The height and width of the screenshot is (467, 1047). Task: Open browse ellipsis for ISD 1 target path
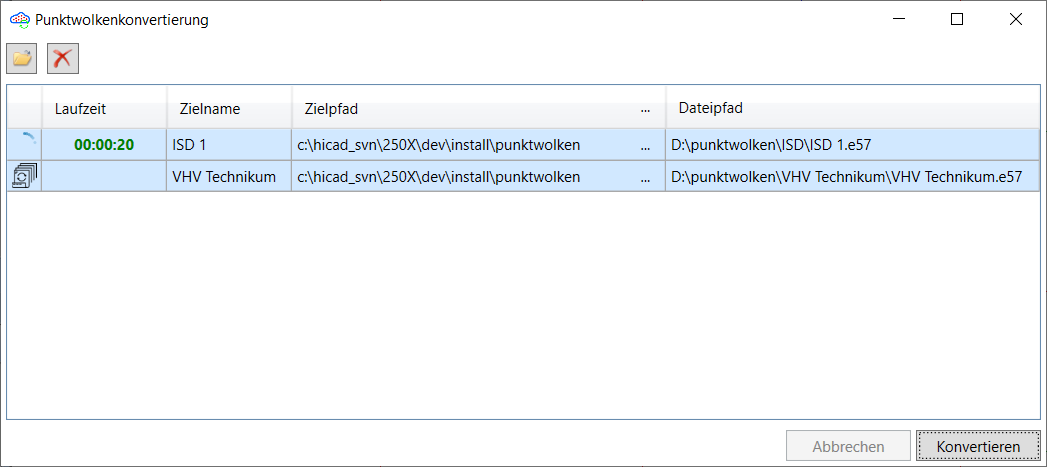point(646,145)
